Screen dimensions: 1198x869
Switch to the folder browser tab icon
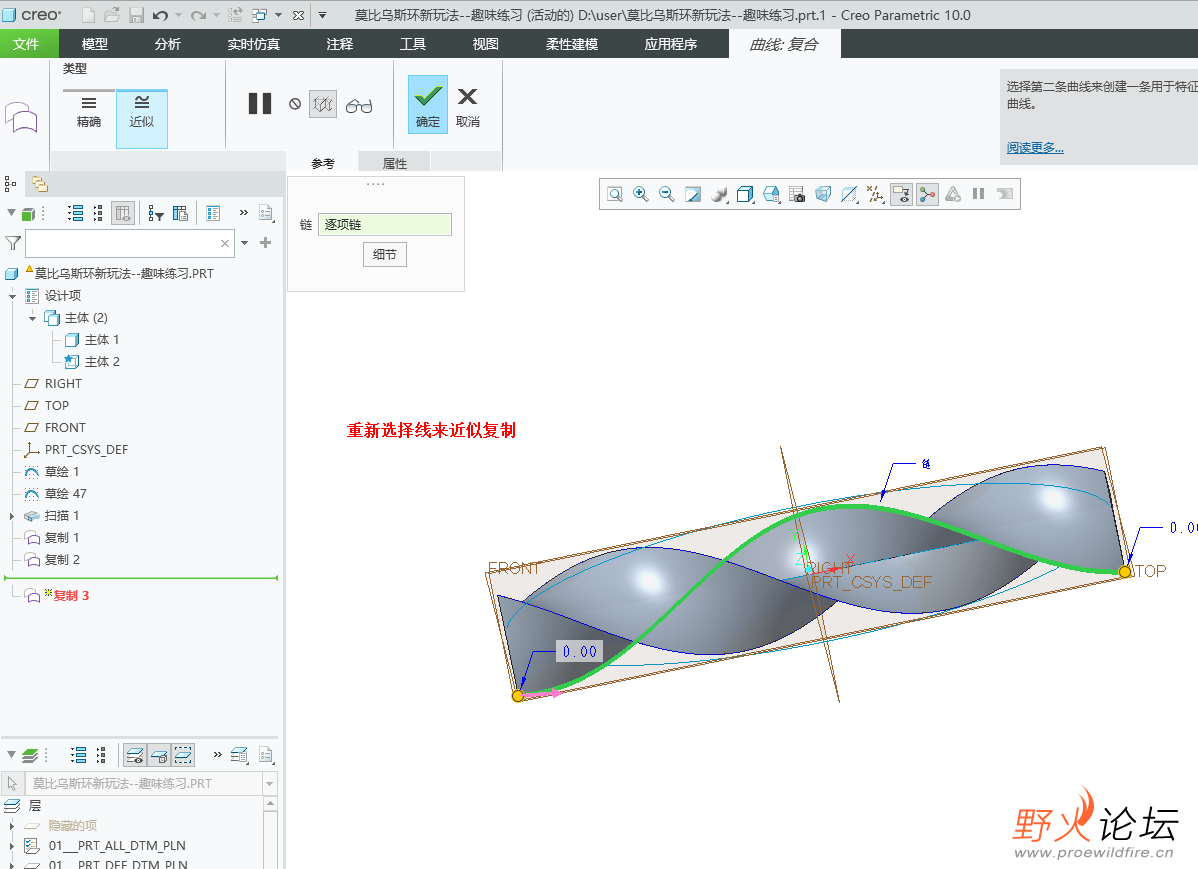(40, 184)
